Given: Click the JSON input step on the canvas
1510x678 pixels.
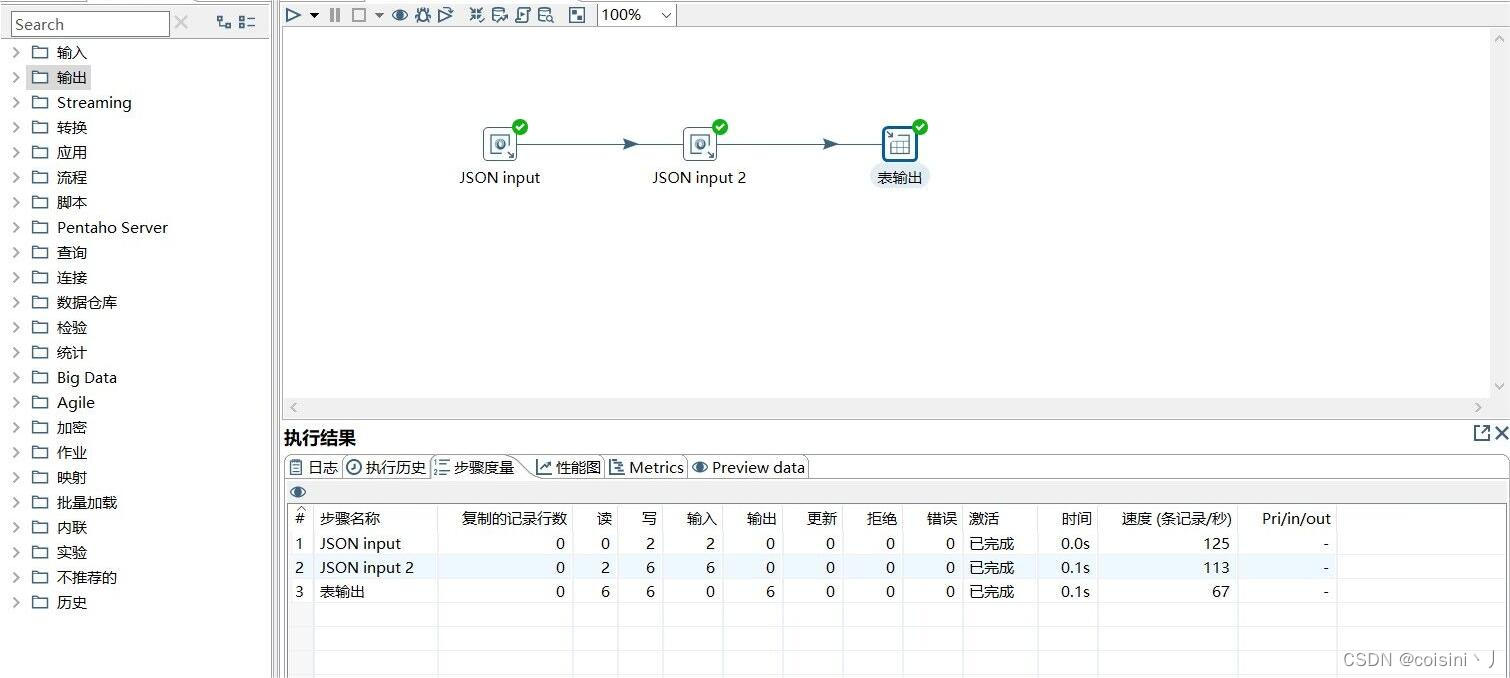Looking at the screenshot, I should pos(500,143).
